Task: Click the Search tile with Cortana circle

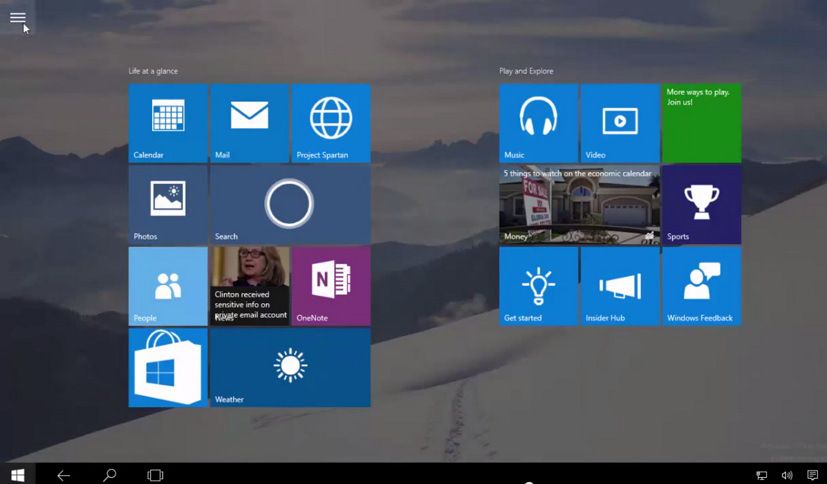Action: [x=290, y=204]
